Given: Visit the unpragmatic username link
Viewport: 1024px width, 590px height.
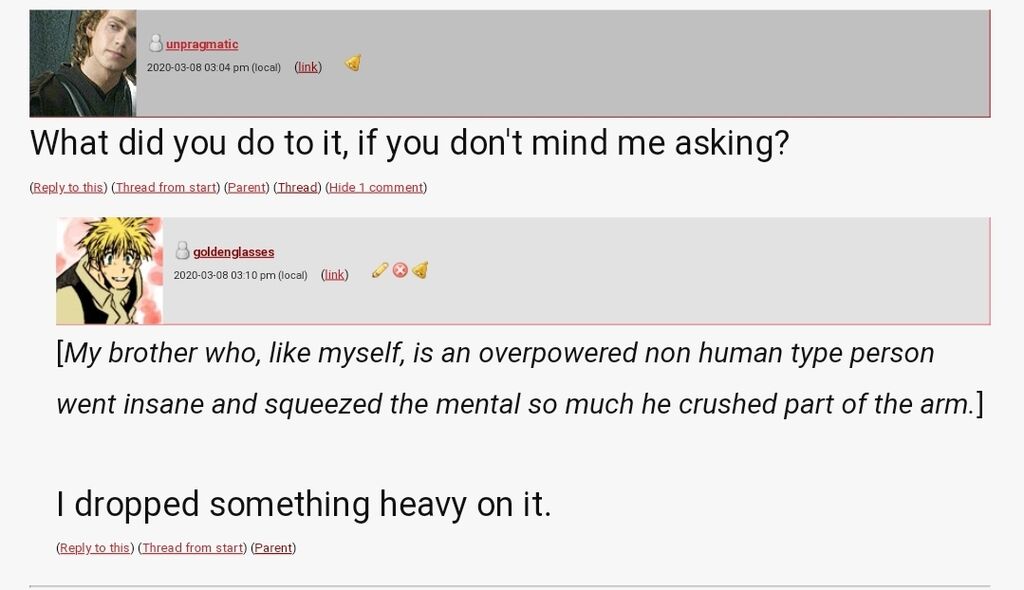Looking at the screenshot, I should pyautogui.click(x=202, y=44).
